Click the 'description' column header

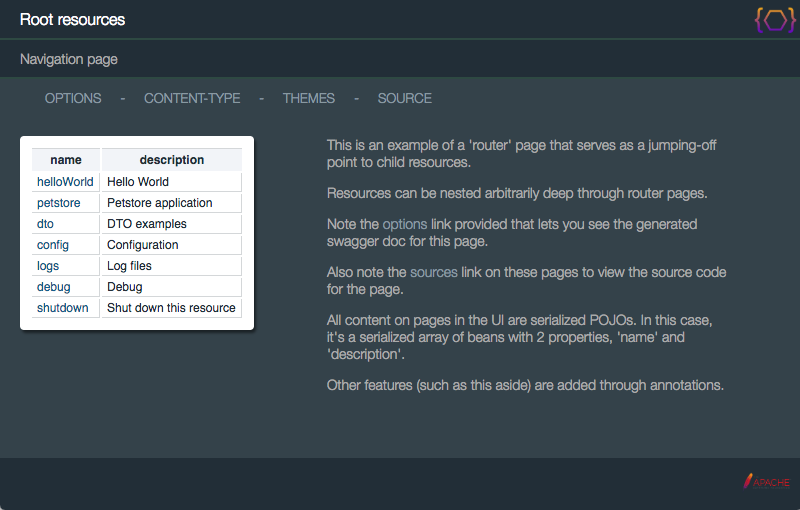pyautogui.click(x=171, y=160)
